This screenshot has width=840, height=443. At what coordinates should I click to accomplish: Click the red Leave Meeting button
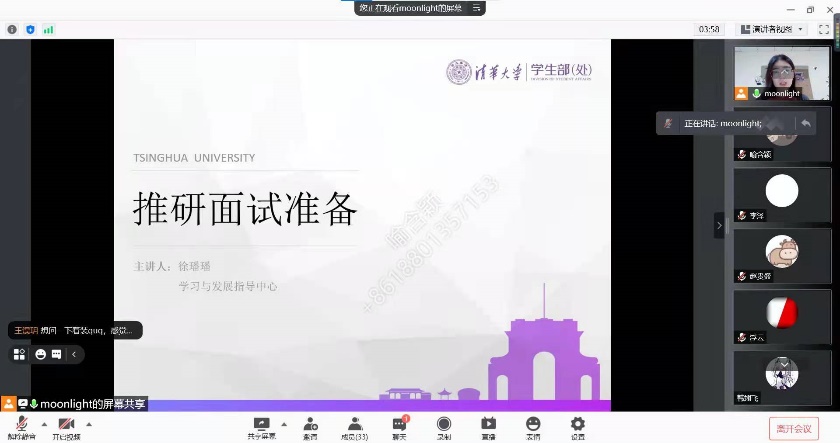click(x=800, y=428)
